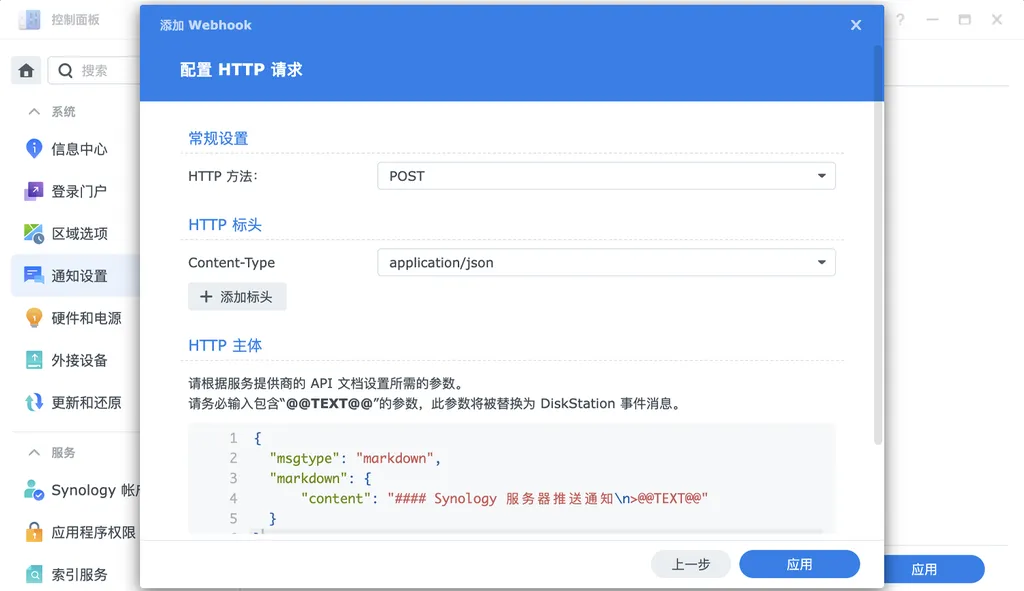Screen dimensions: 1024x591
Task: Apply the webhook settings via 应用 button
Action: tap(799, 563)
